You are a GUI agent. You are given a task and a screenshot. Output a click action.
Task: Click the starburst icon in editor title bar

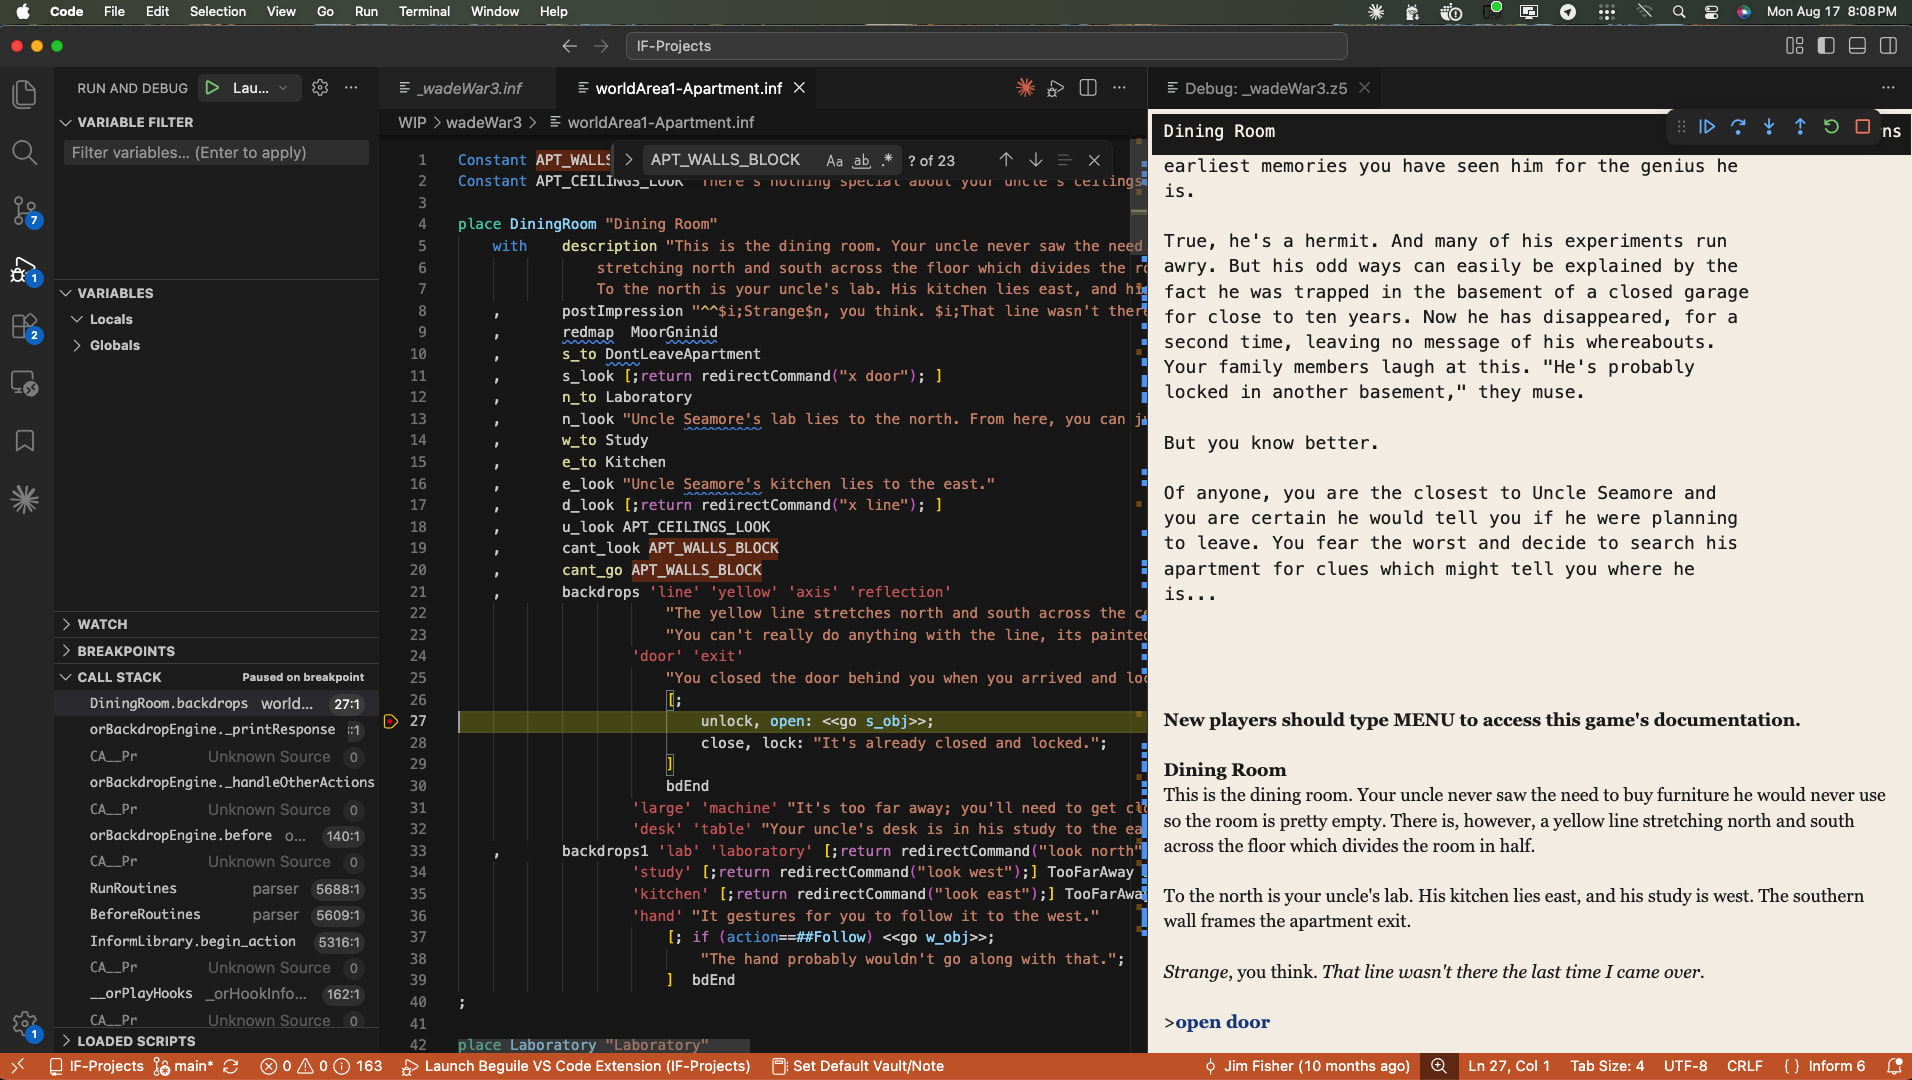(x=1025, y=88)
